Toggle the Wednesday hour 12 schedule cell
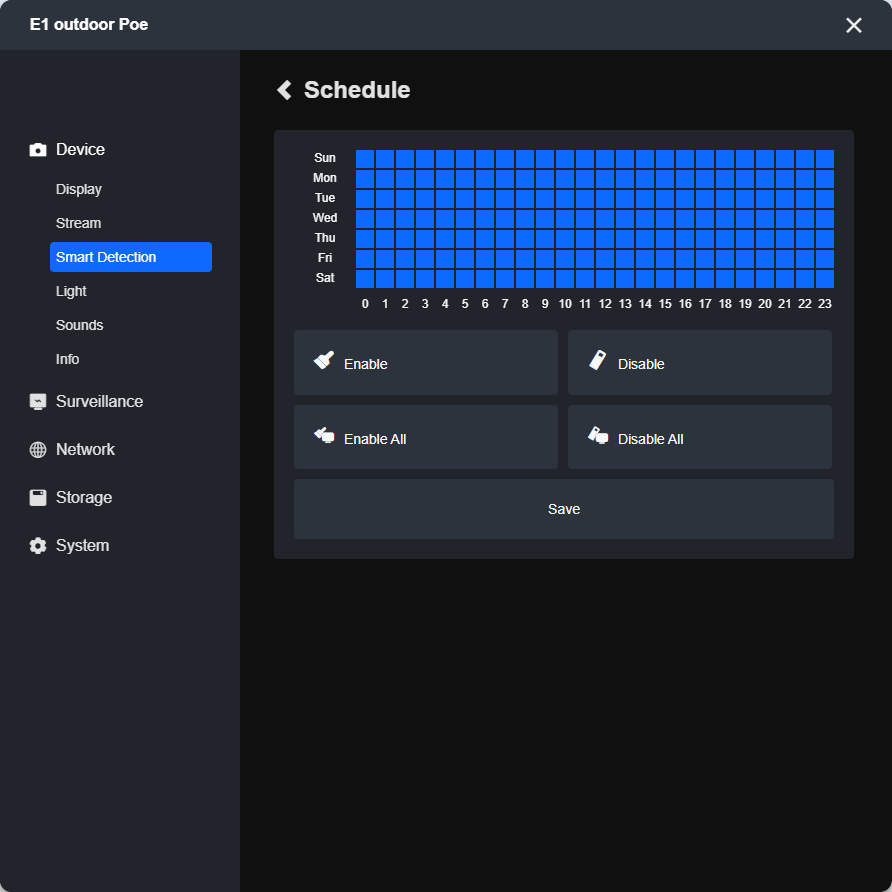Viewport: 892px width, 892px height. pyautogui.click(x=605, y=218)
